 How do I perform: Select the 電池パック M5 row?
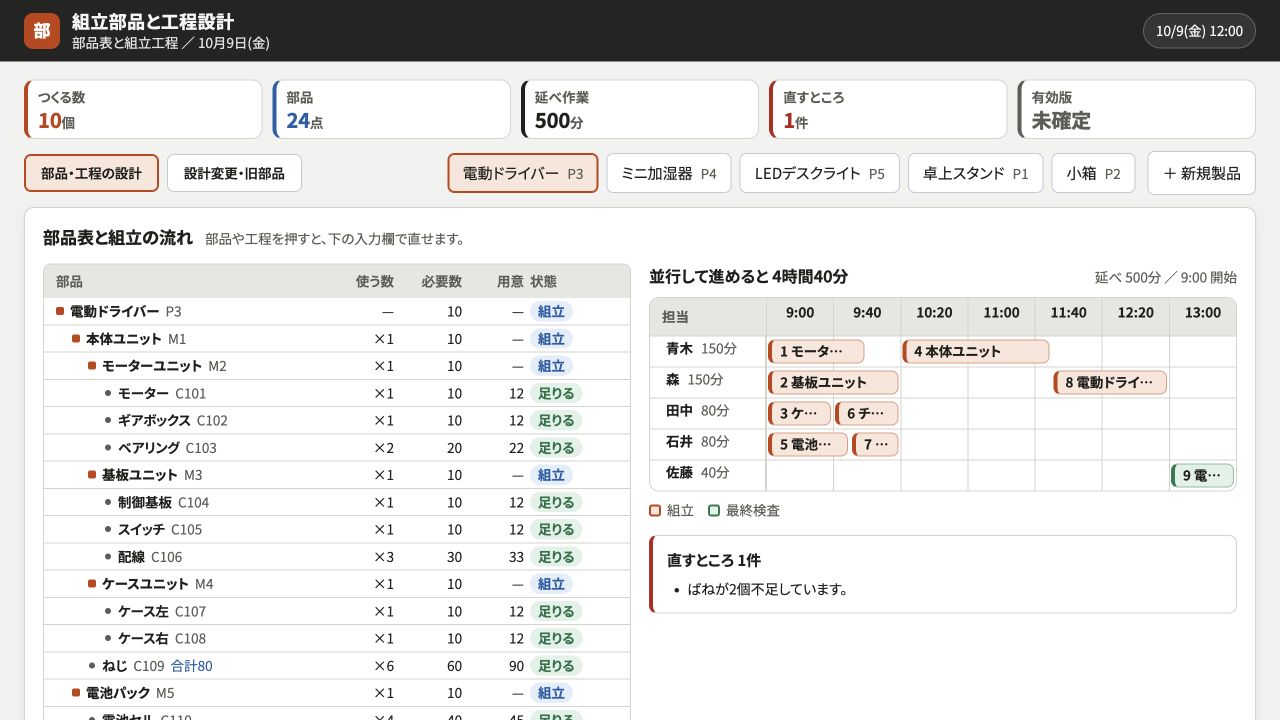coord(337,693)
